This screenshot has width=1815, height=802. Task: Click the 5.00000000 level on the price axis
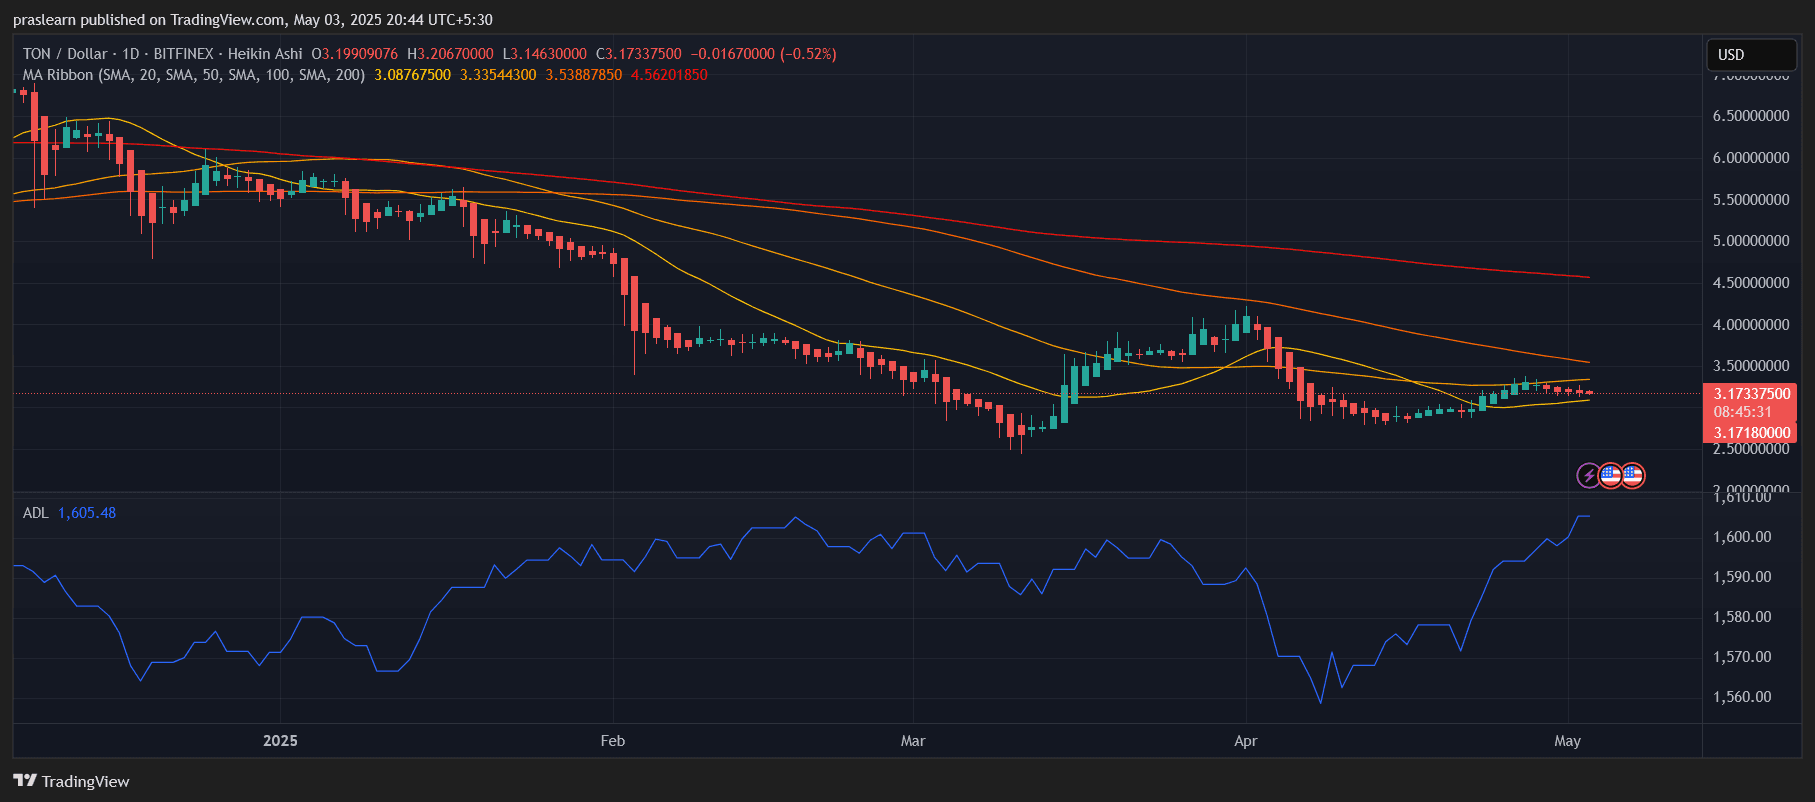1750,241
